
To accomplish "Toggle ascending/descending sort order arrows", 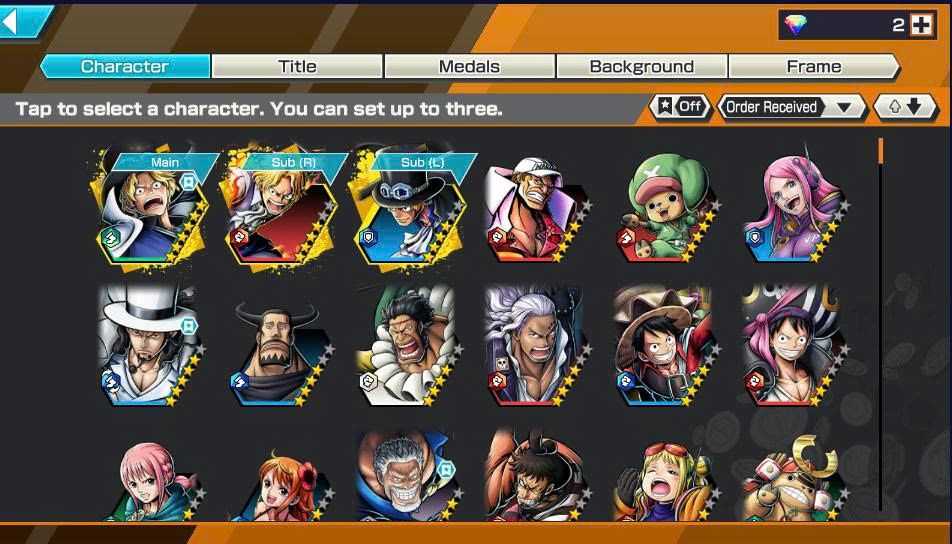I will [905, 107].
